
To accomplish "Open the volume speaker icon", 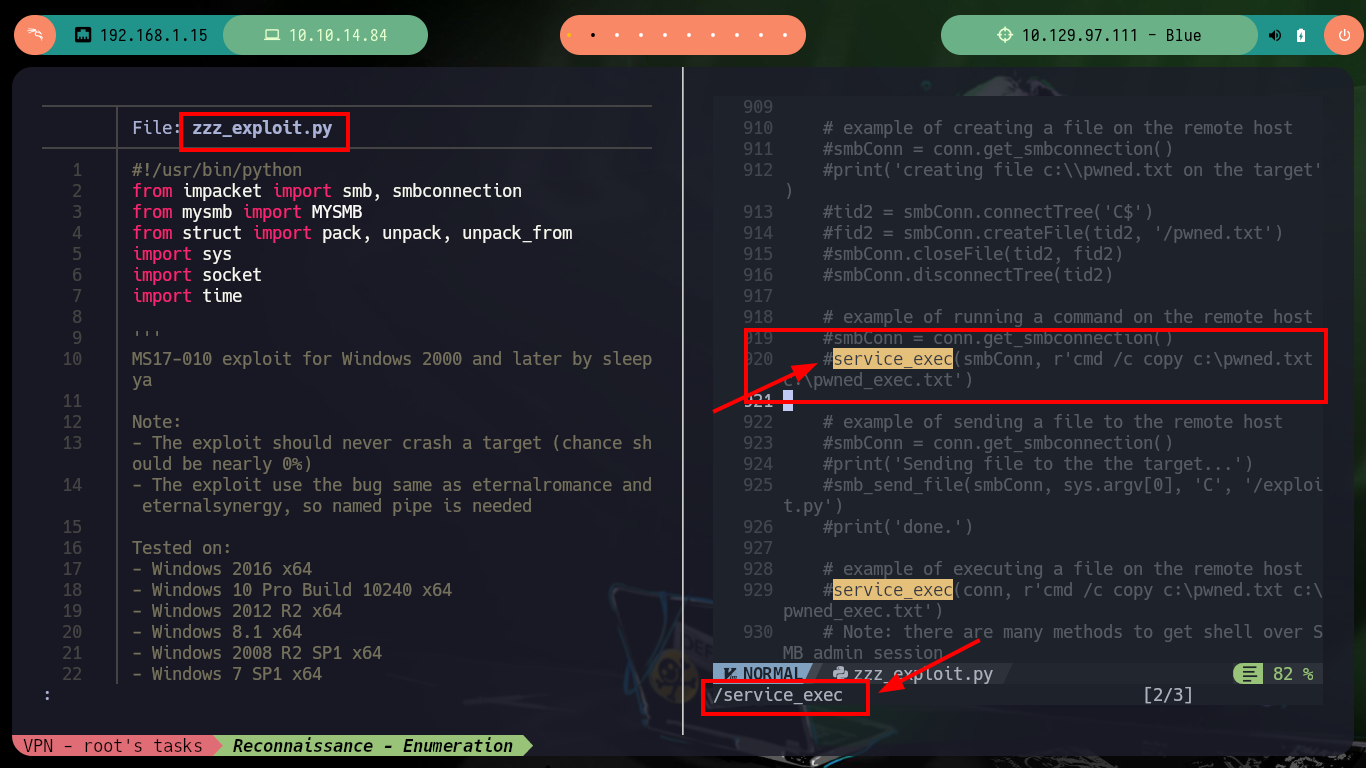I will 1275,35.
